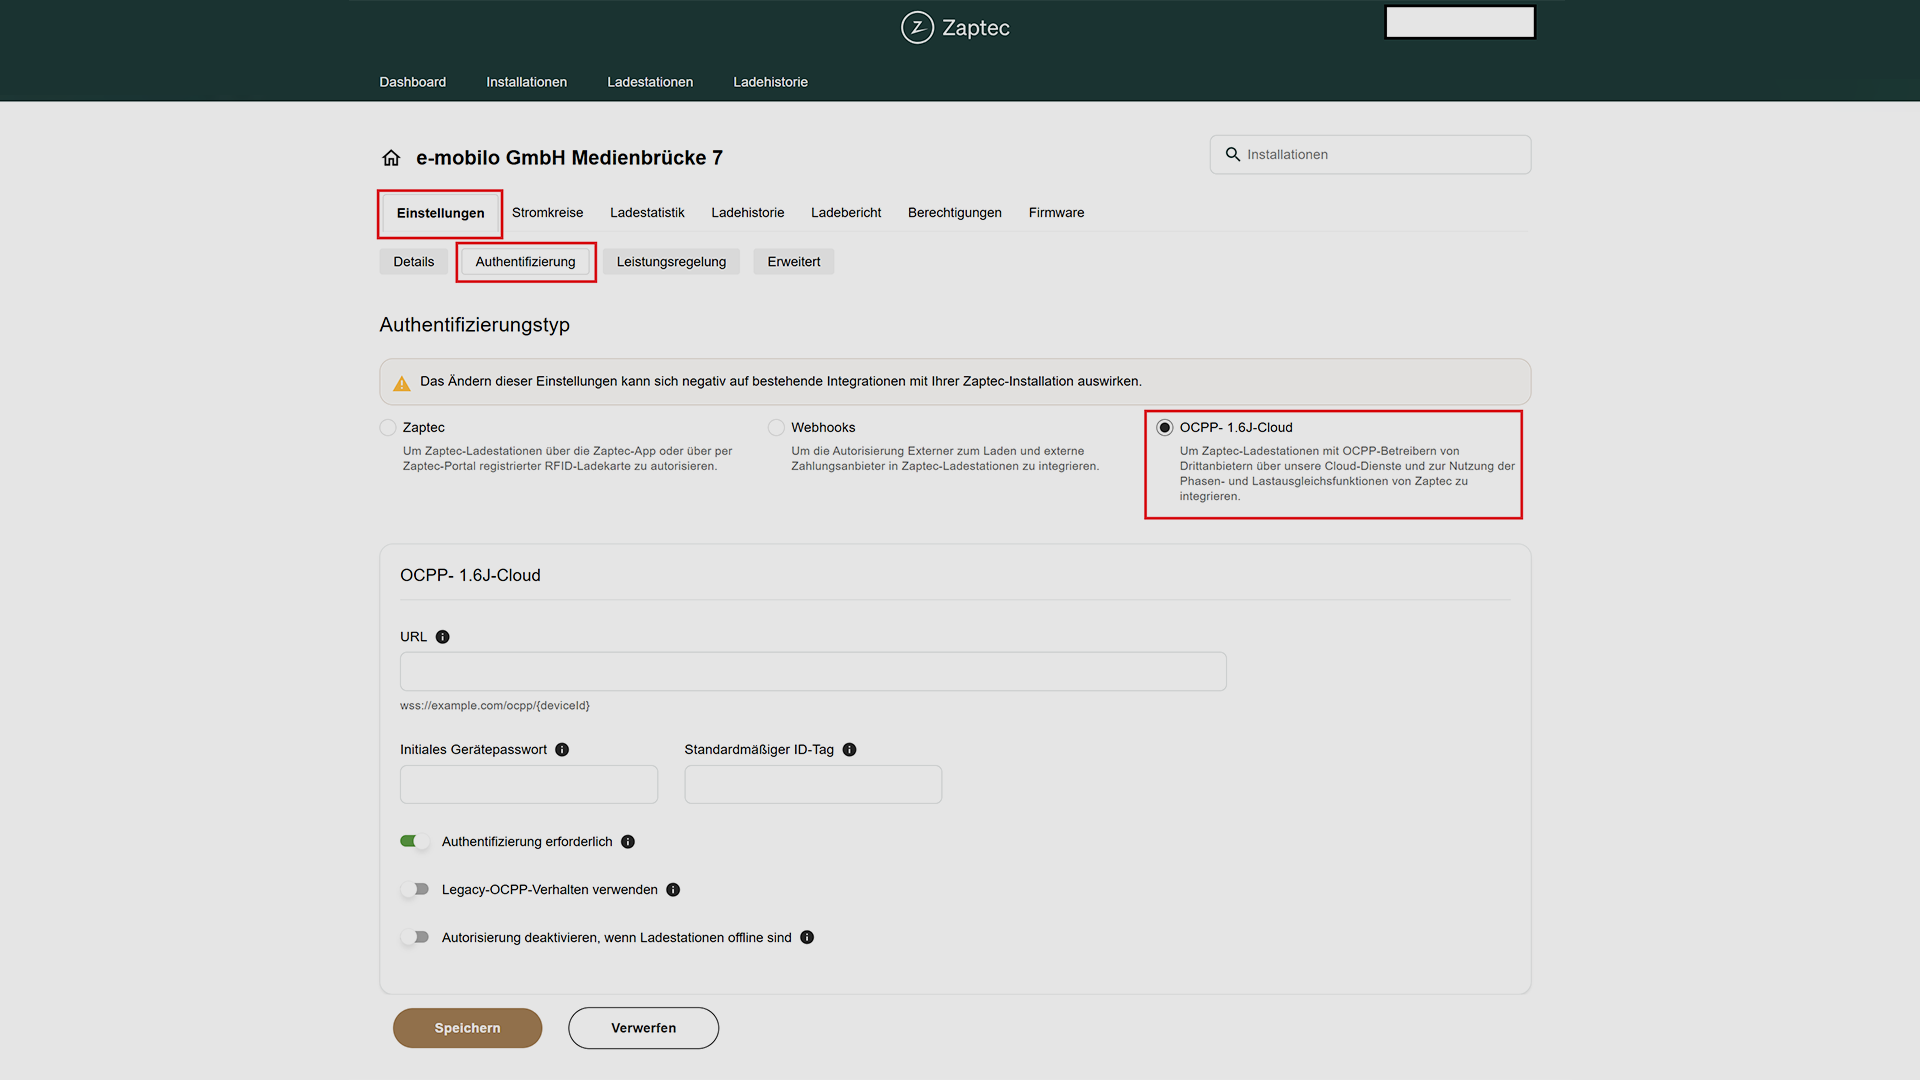Open the installation Ladehistorie tab
The width and height of the screenshot is (1920, 1080).
tap(748, 213)
